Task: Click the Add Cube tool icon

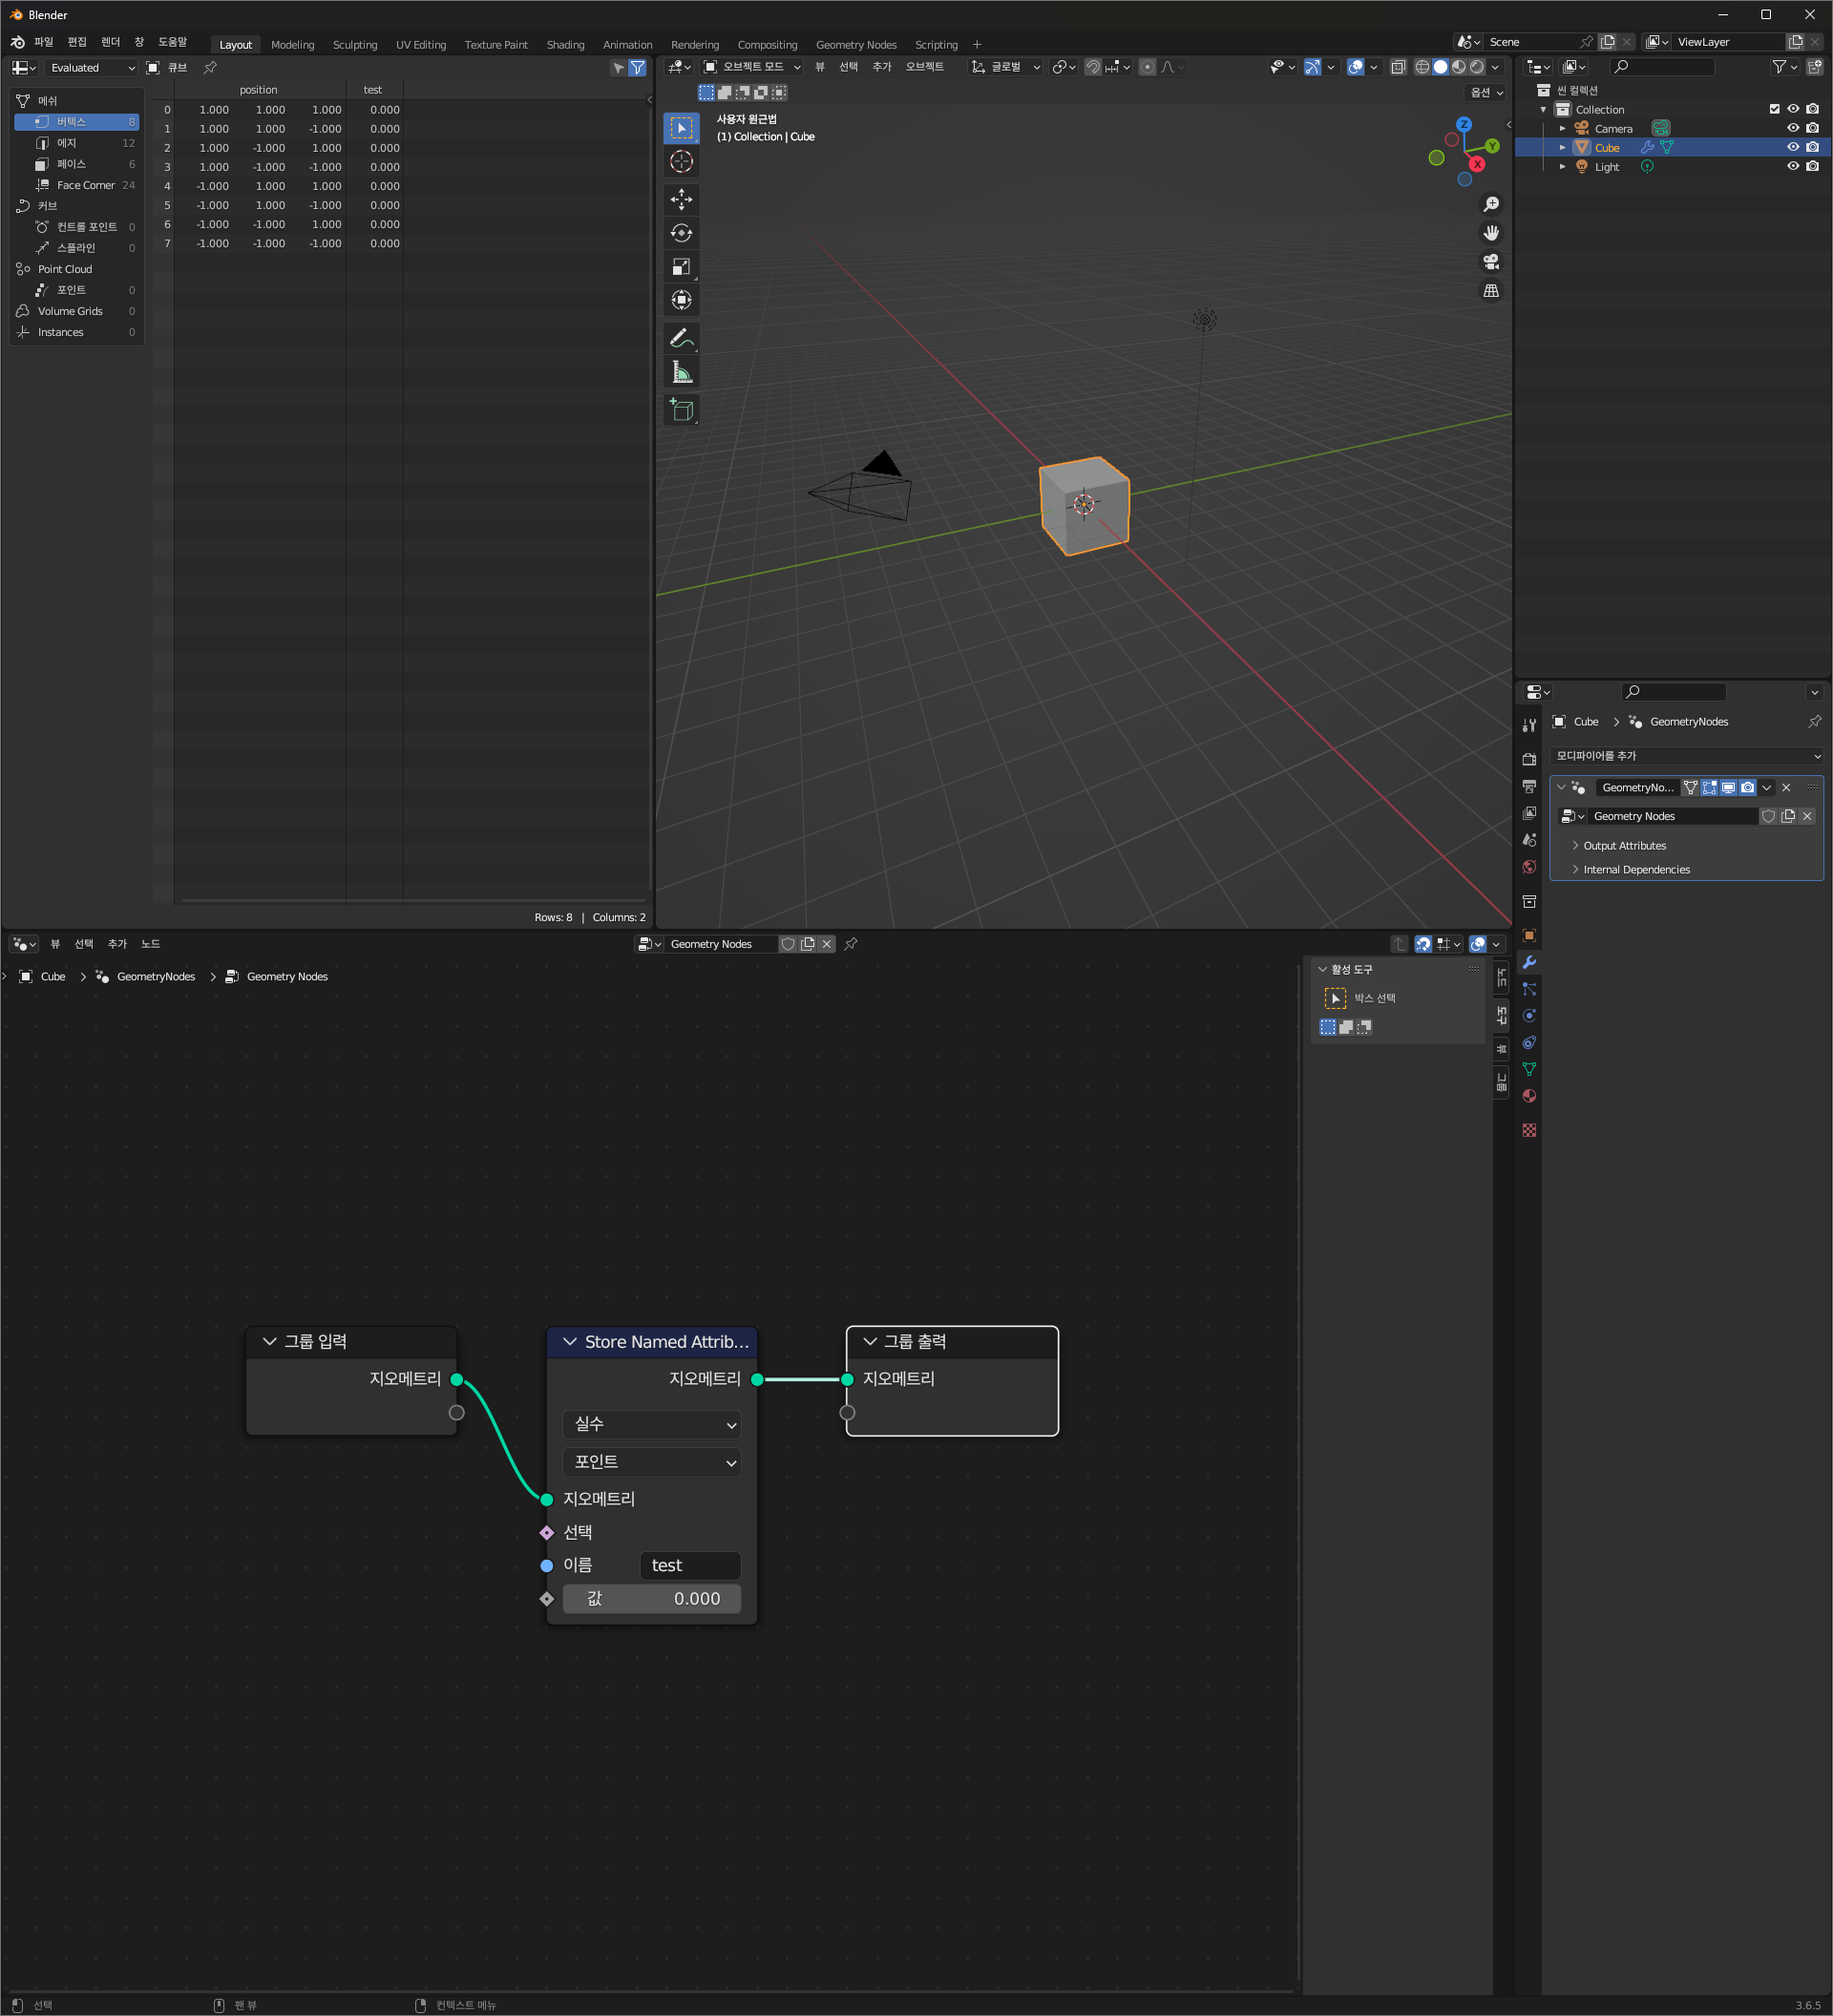Action: pos(681,410)
